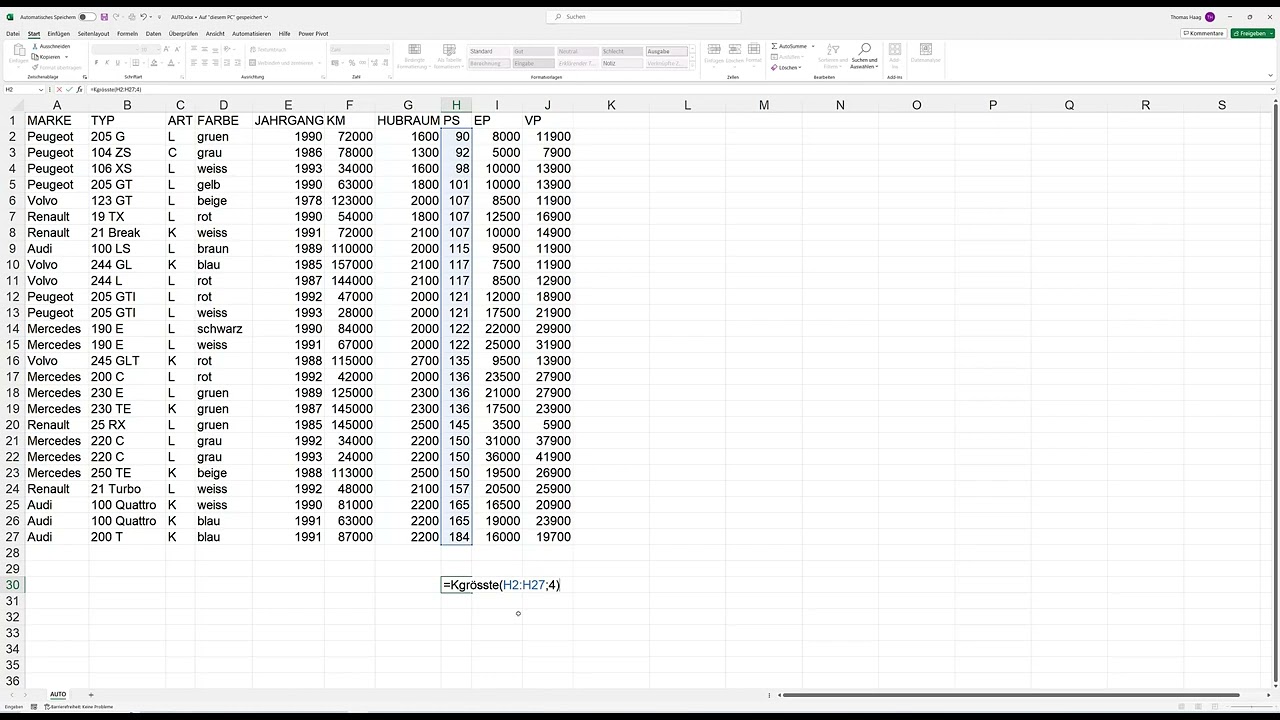The height and width of the screenshot is (720, 1280).
Task: Switch to the Einfügen ribbon tab
Action: 58,33
